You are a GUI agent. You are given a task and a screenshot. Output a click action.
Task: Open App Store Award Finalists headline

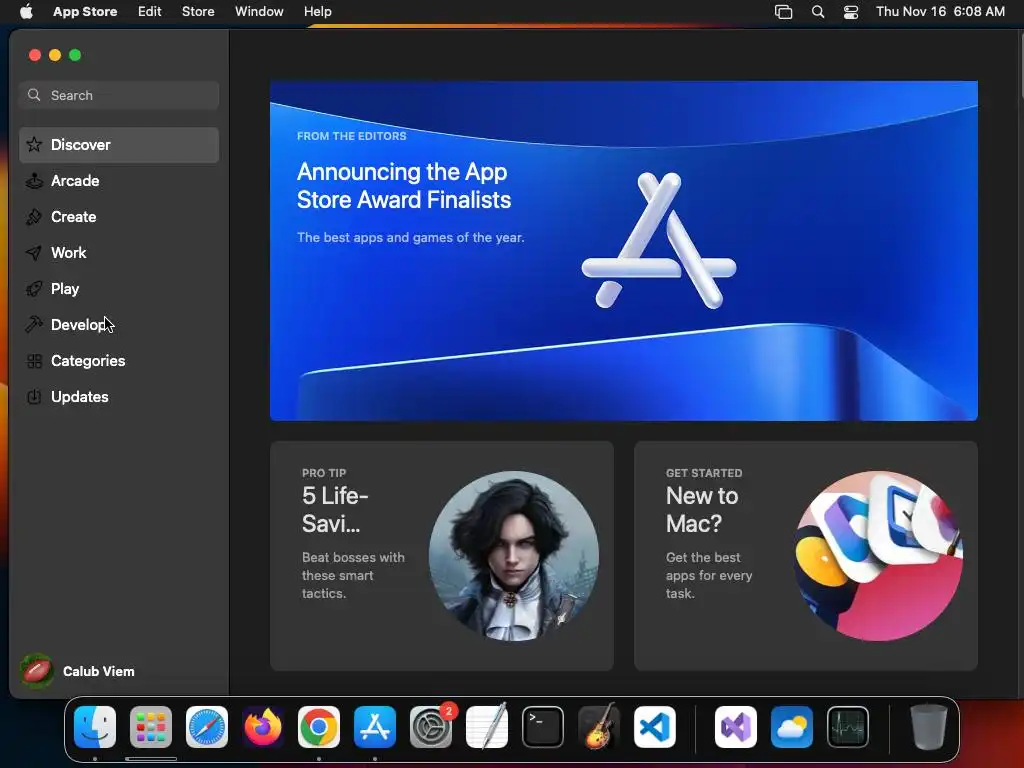click(x=404, y=185)
